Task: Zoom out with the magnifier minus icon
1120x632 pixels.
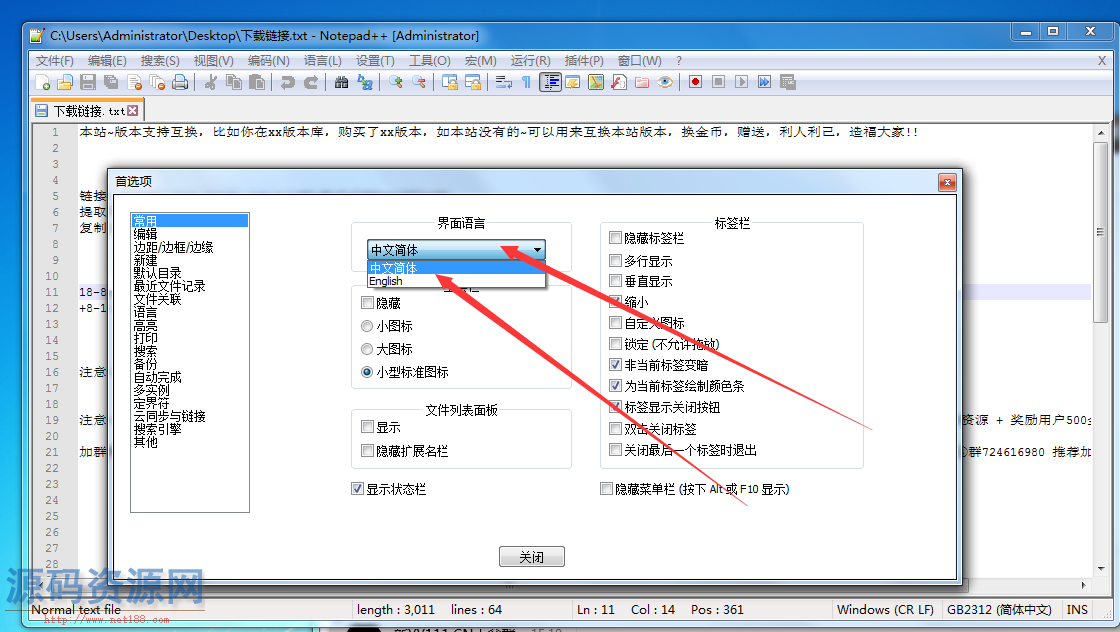Action: pos(419,82)
